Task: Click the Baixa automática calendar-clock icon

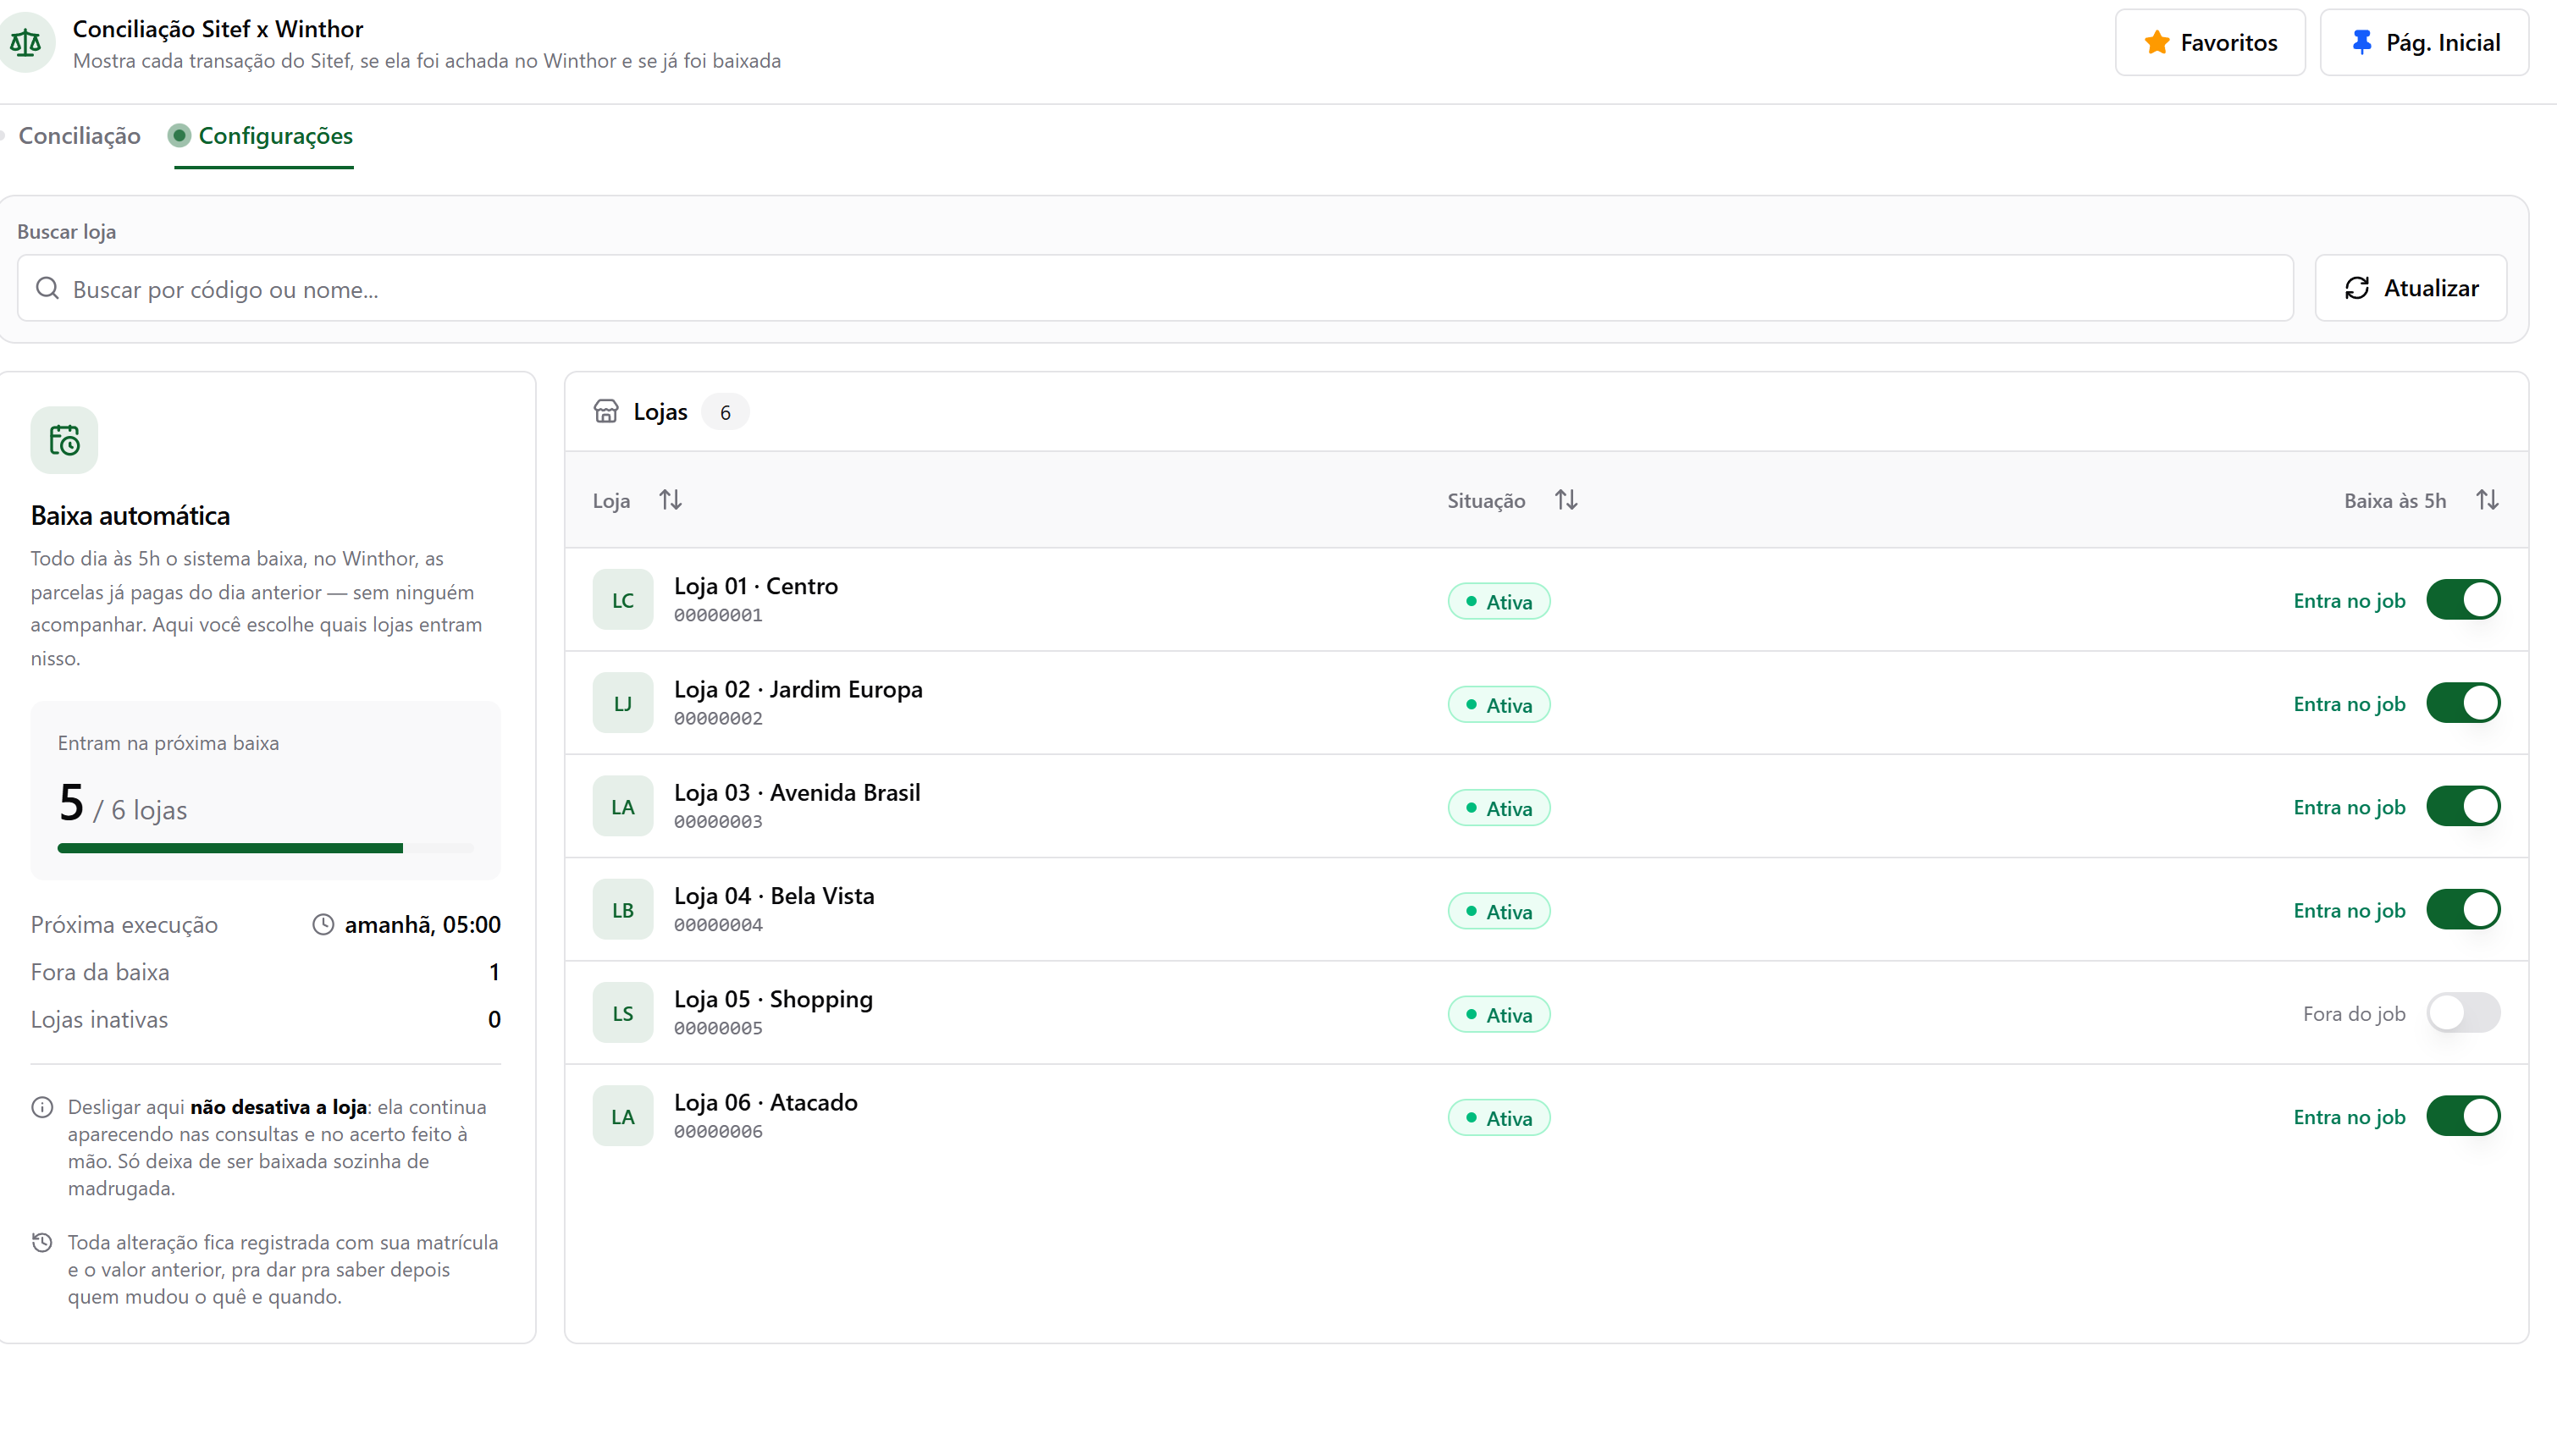Action: pyautogui.click(x=64, y=440)
